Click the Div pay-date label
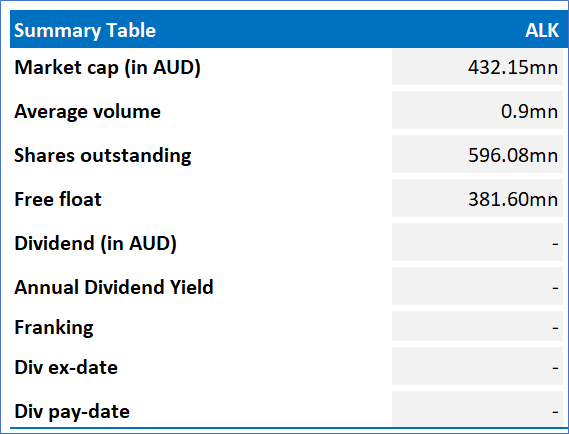 coord(72,412)
